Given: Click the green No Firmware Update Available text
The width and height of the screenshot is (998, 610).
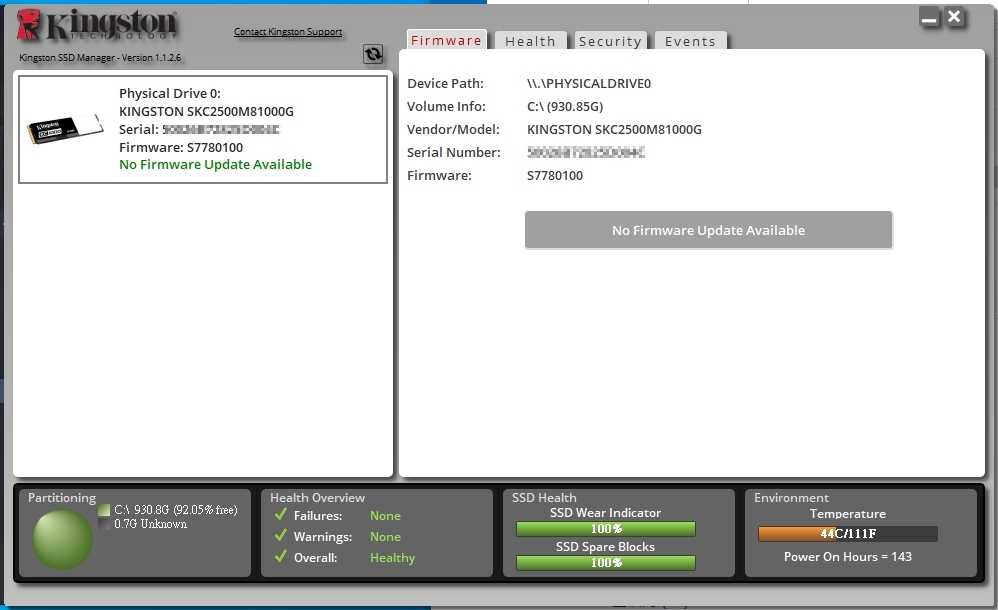Looking at the screenshot, I should click(x=215, y=164).
